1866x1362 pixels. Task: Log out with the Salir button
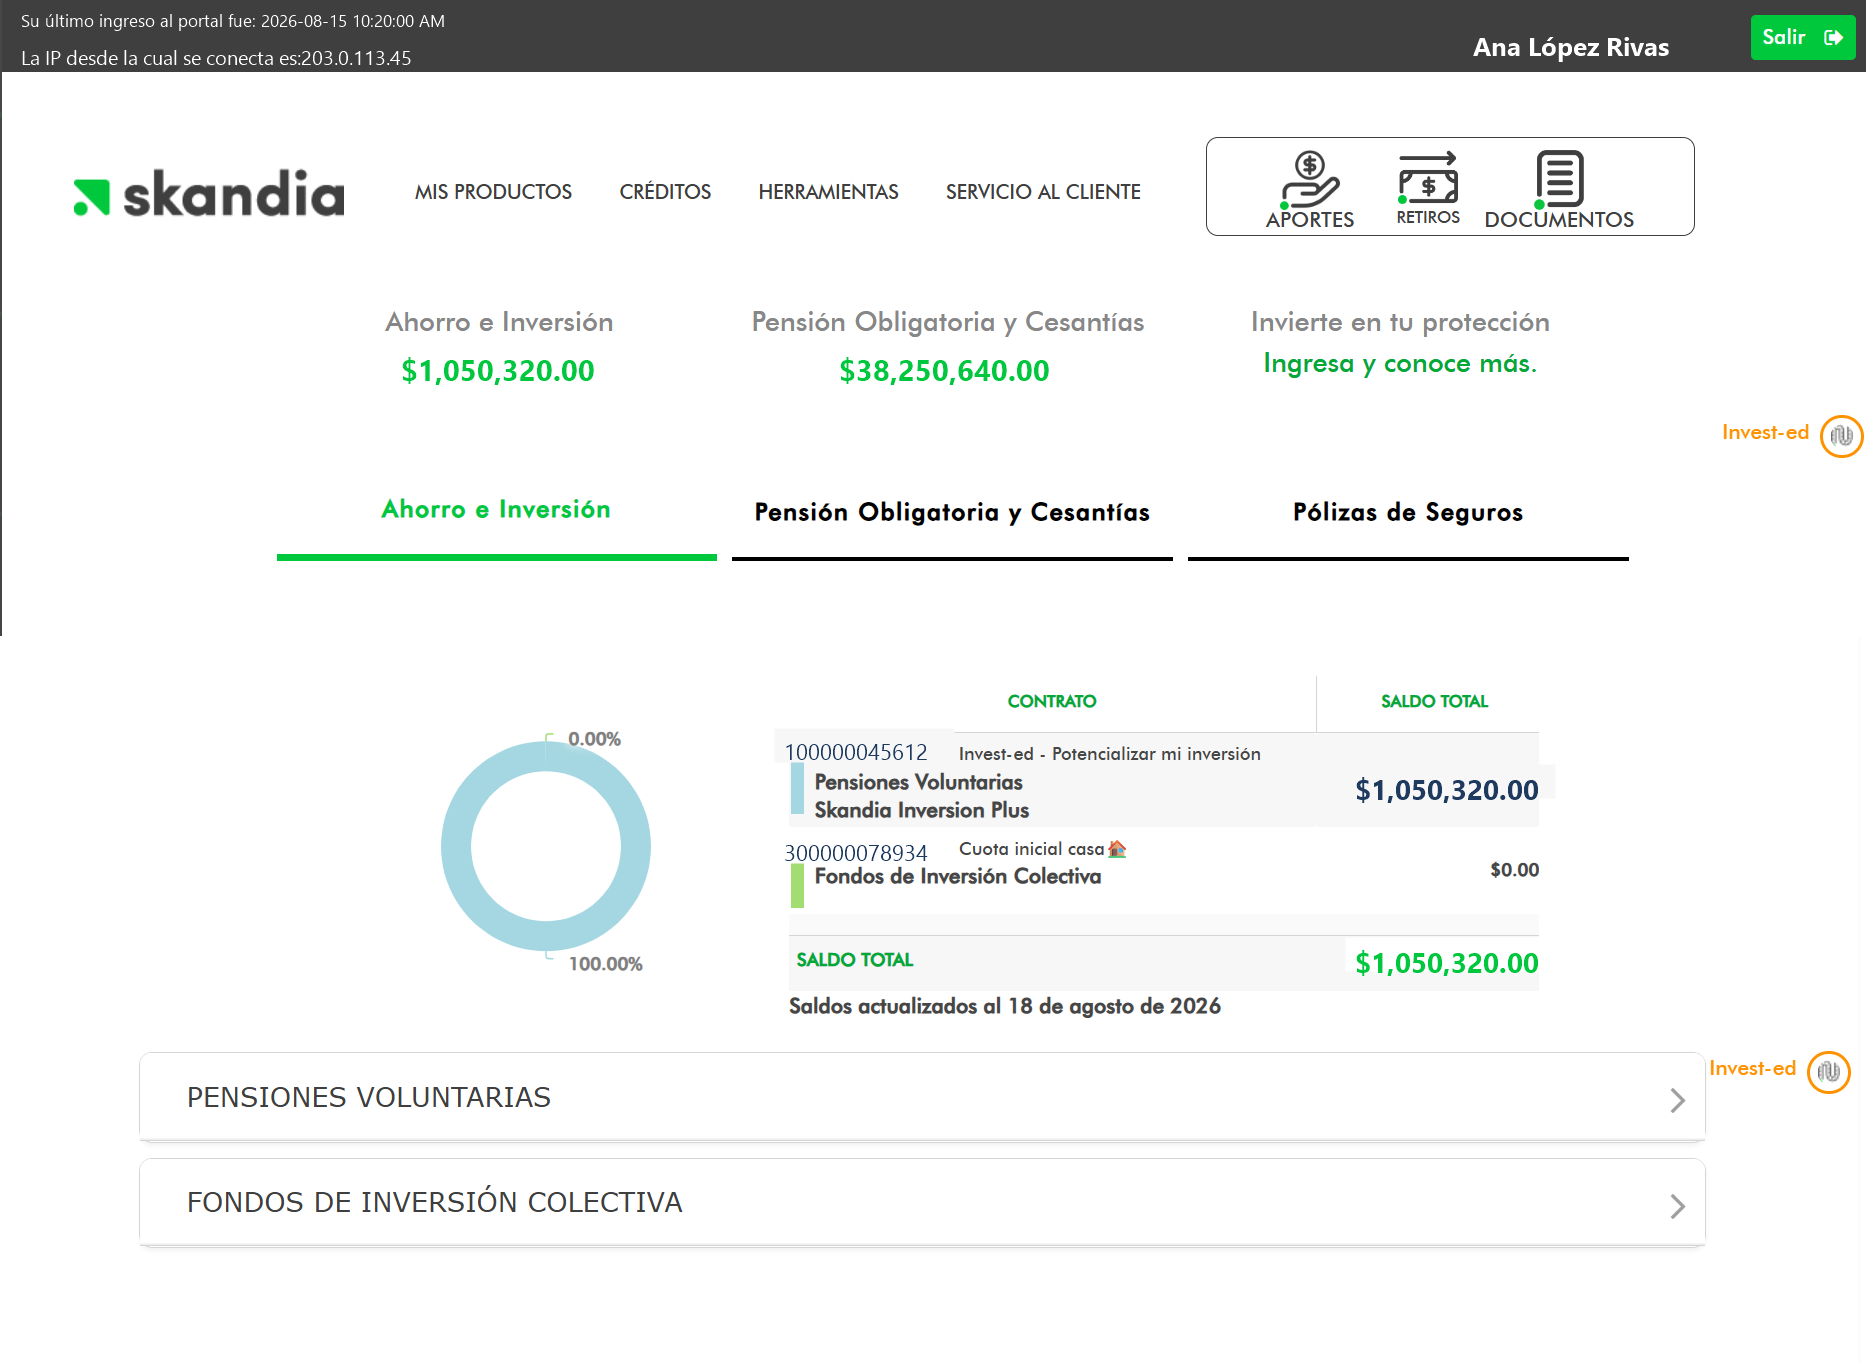click(1802, 37)
